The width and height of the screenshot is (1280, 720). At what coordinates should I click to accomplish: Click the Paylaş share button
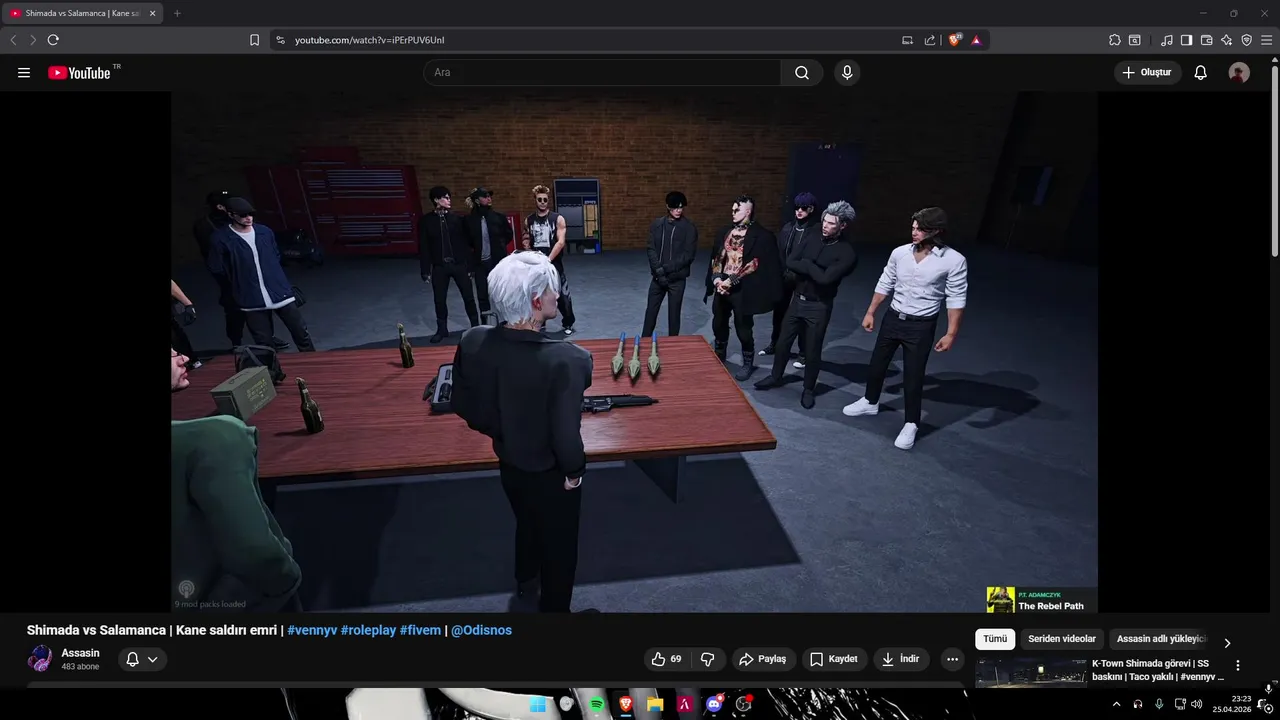[763, 659]
